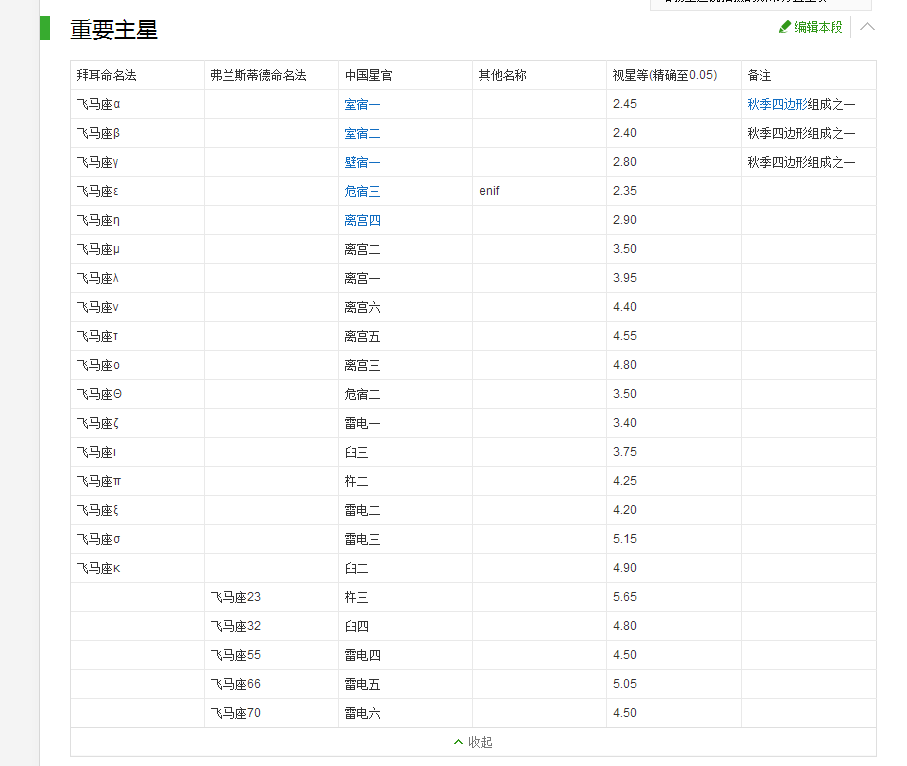Open the 壁宿一 star link

tap(361, 161)
